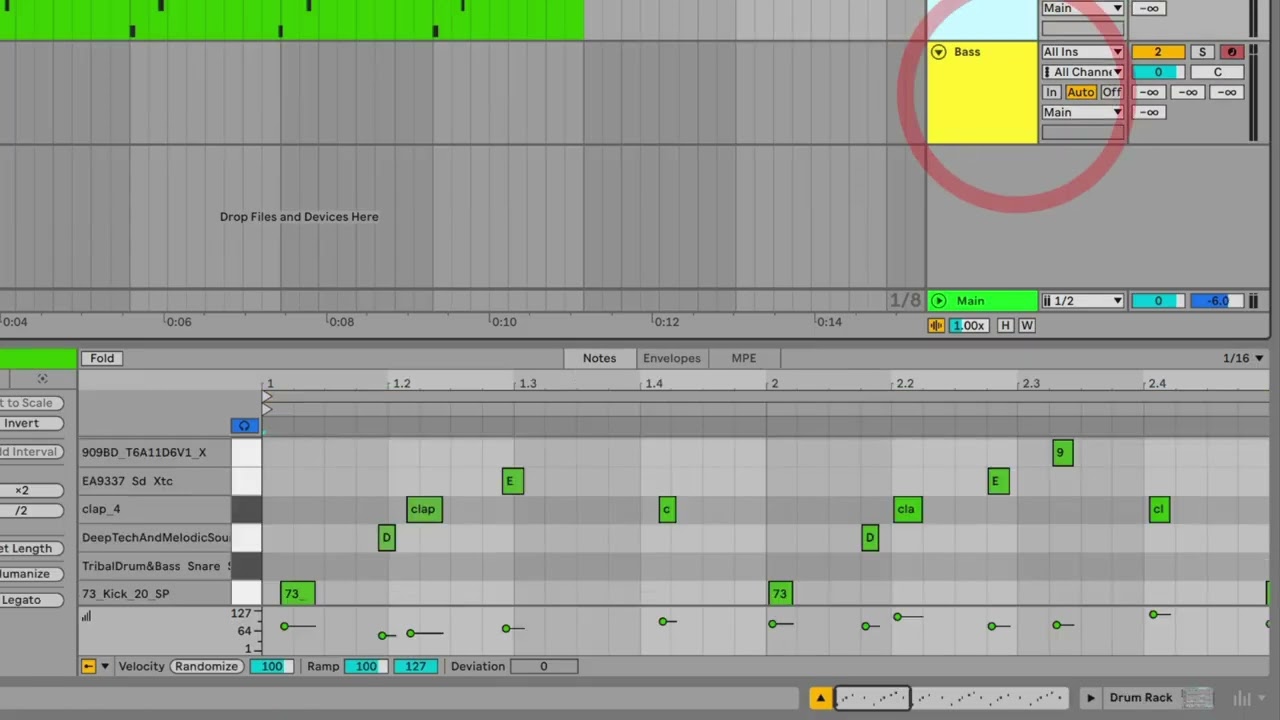Click the loop start marker at bar 1
This screenshot has height=720, width=1280.
pyautogui.click(x=267, y=397)
